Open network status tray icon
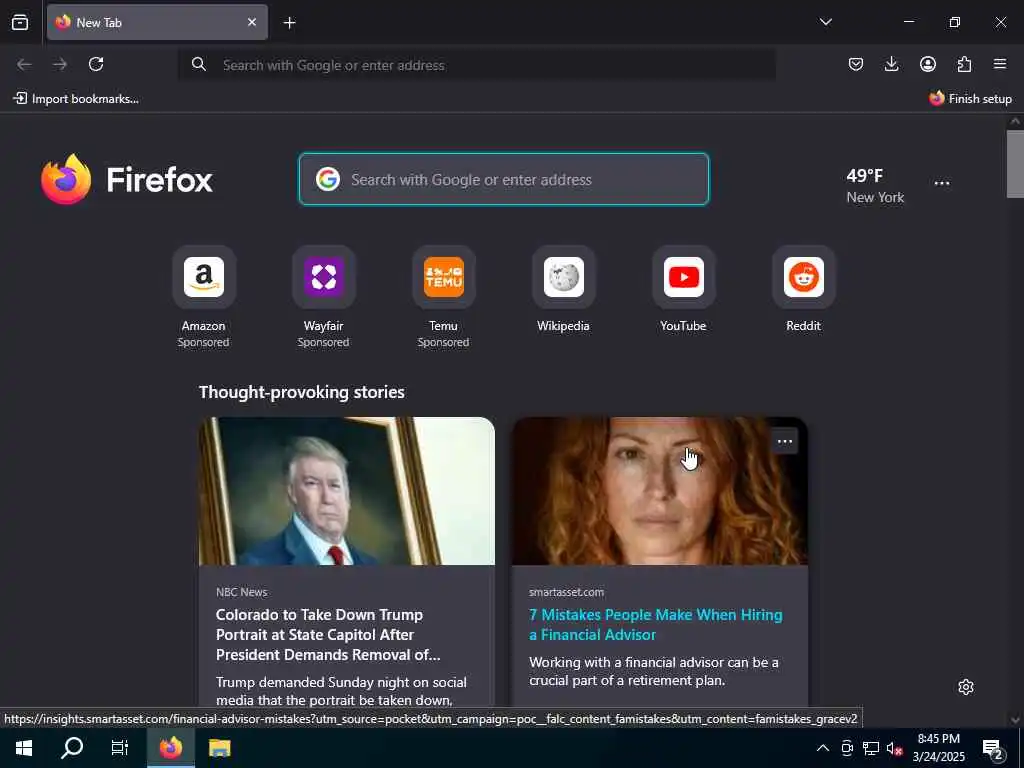 click(x=871, y=748)
